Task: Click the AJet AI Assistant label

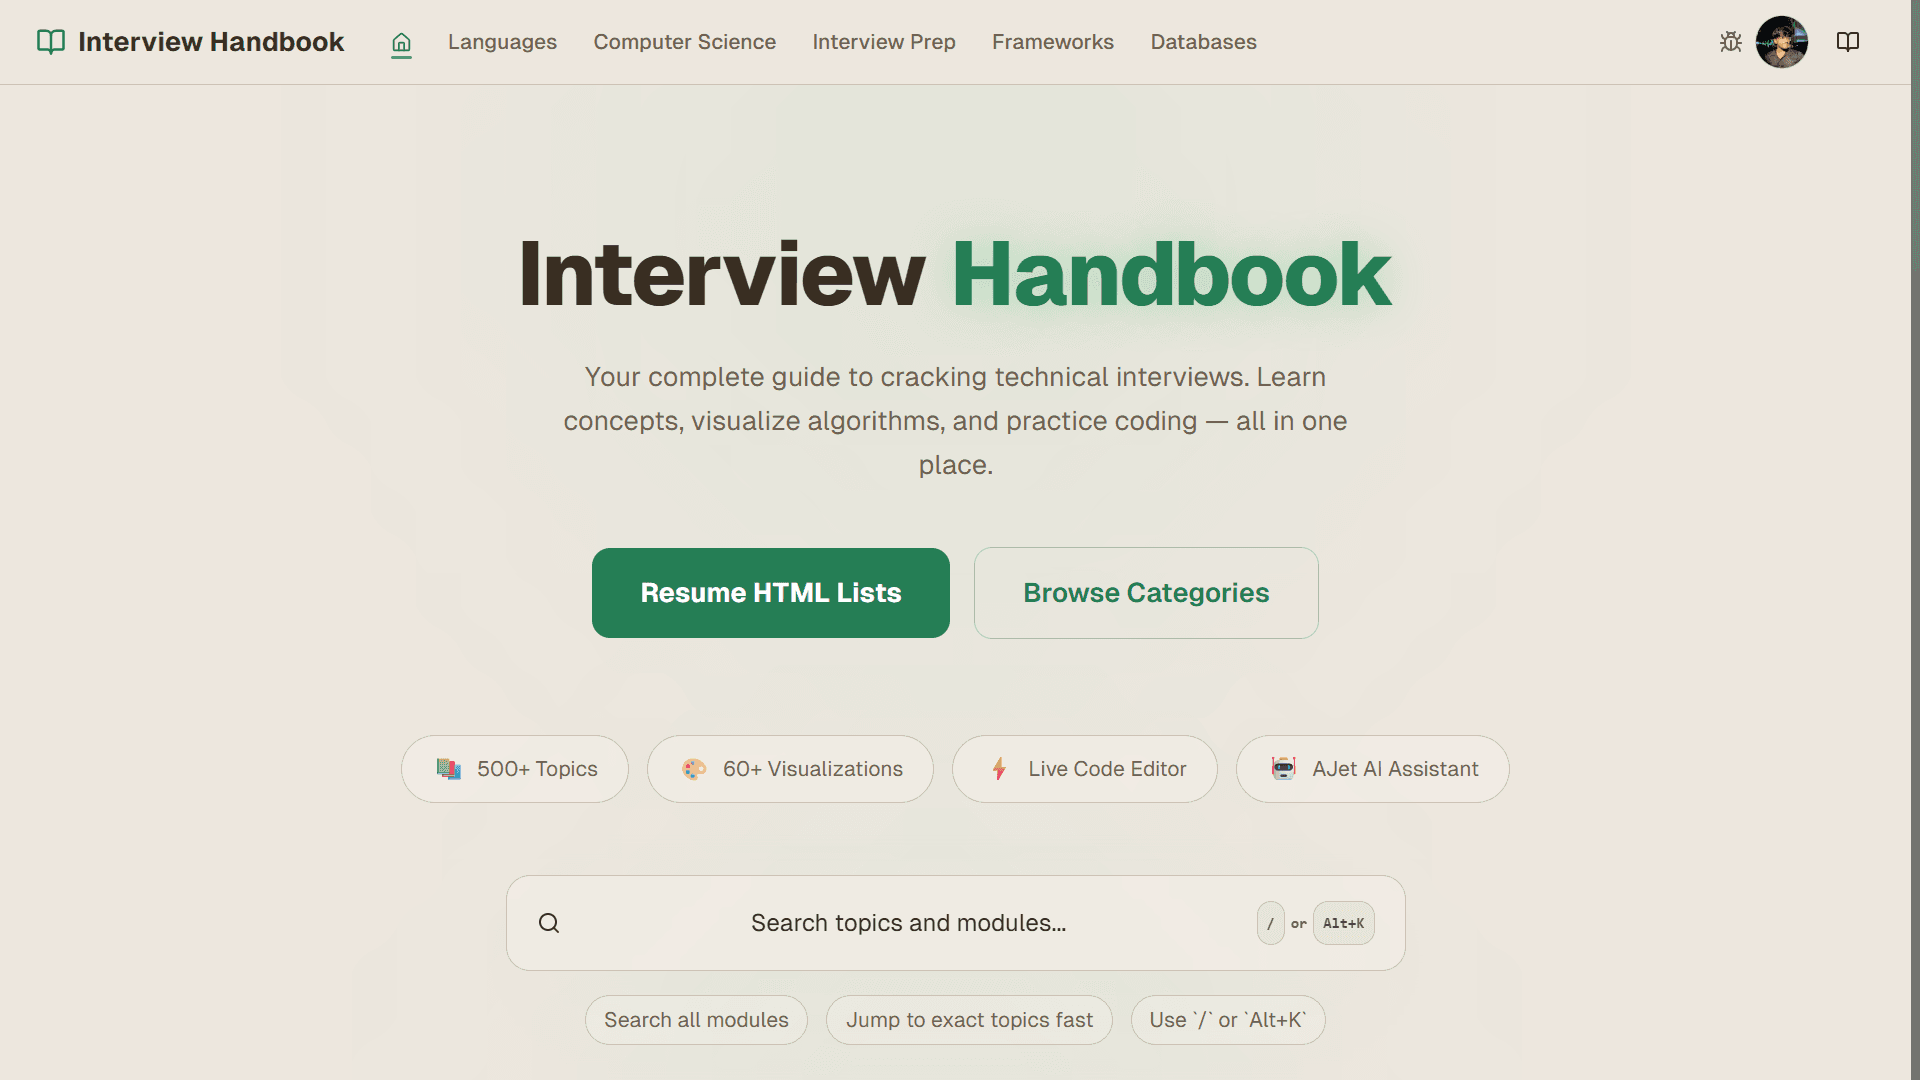Action: [1395, 769]
